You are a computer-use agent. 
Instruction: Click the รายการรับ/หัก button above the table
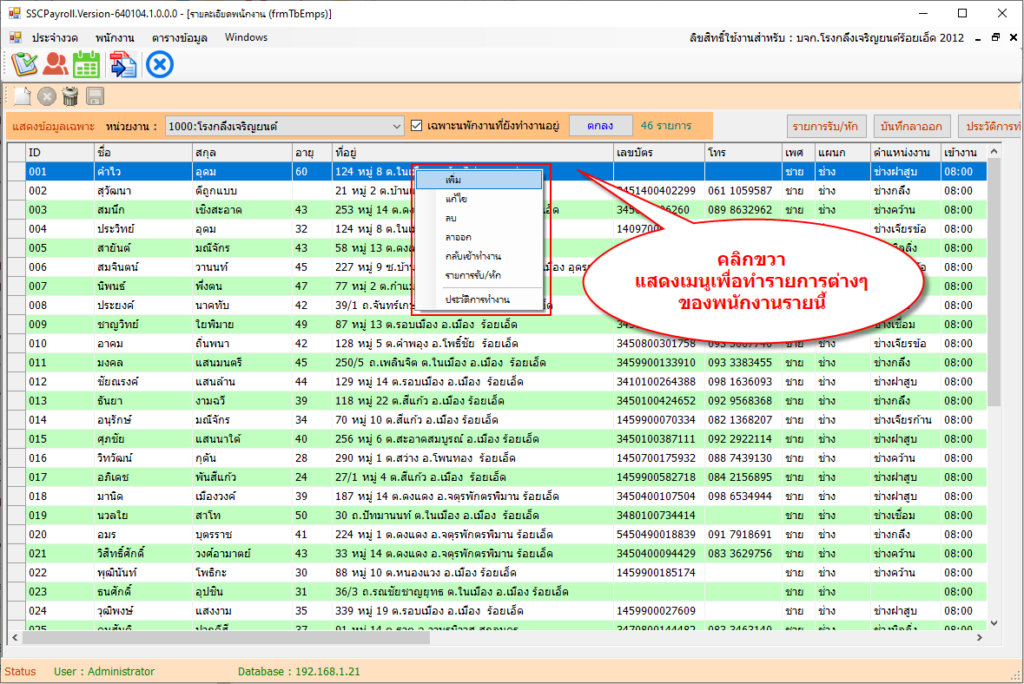825,126
